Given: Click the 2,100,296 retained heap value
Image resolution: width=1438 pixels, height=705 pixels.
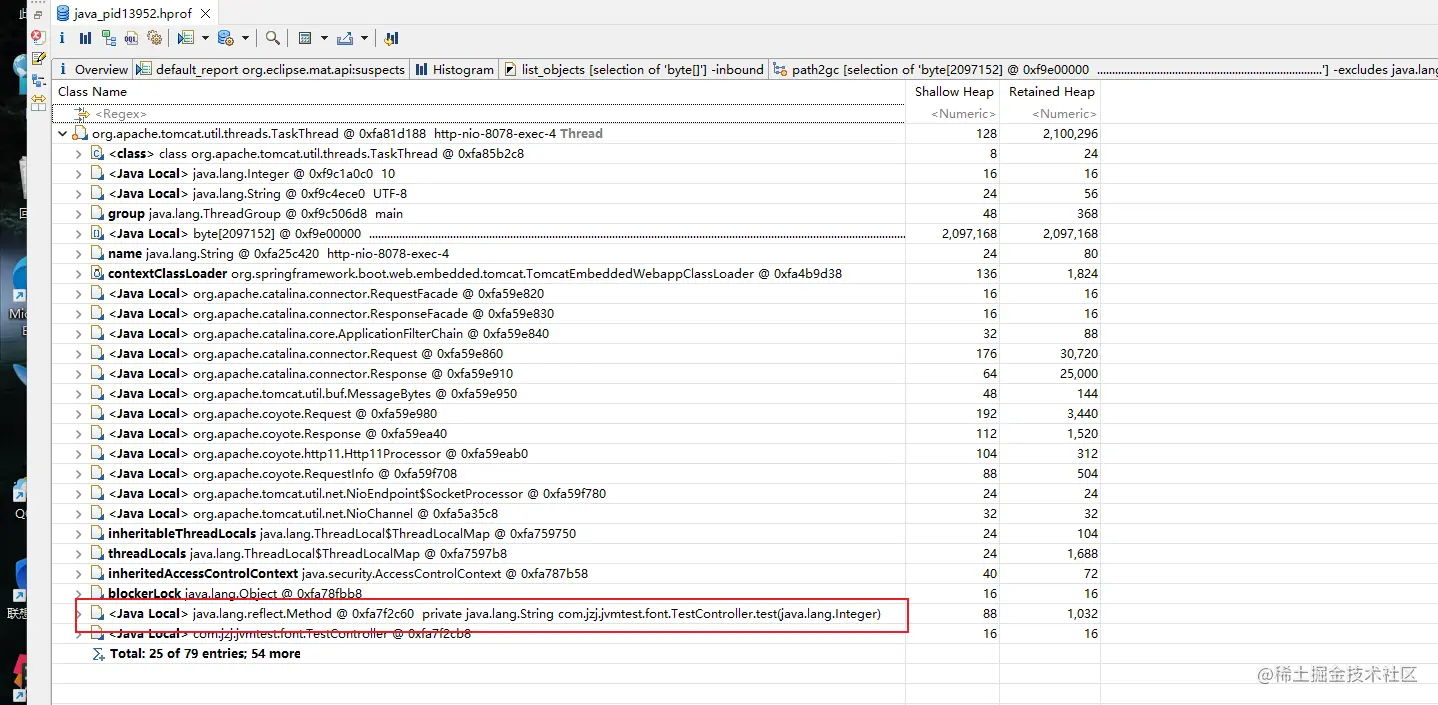Looking at the screenshot, I should (x=1069, y=133).
